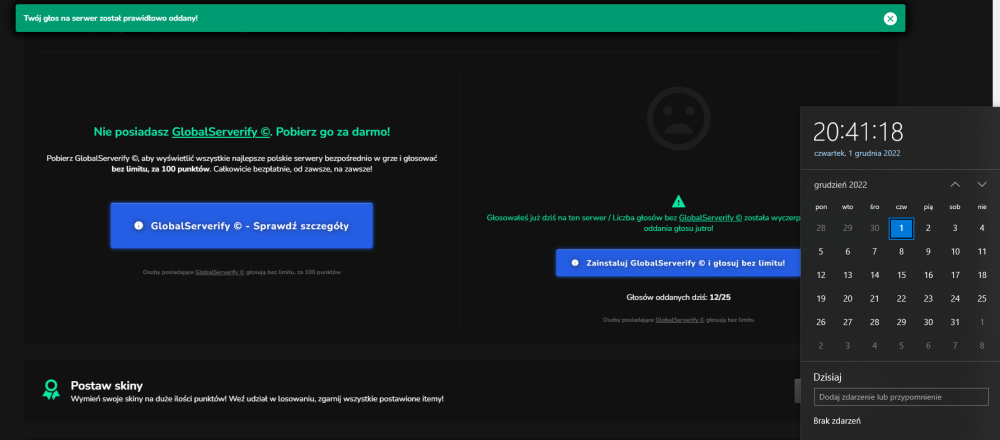Select December 14 in calendar

click(874, 275)
